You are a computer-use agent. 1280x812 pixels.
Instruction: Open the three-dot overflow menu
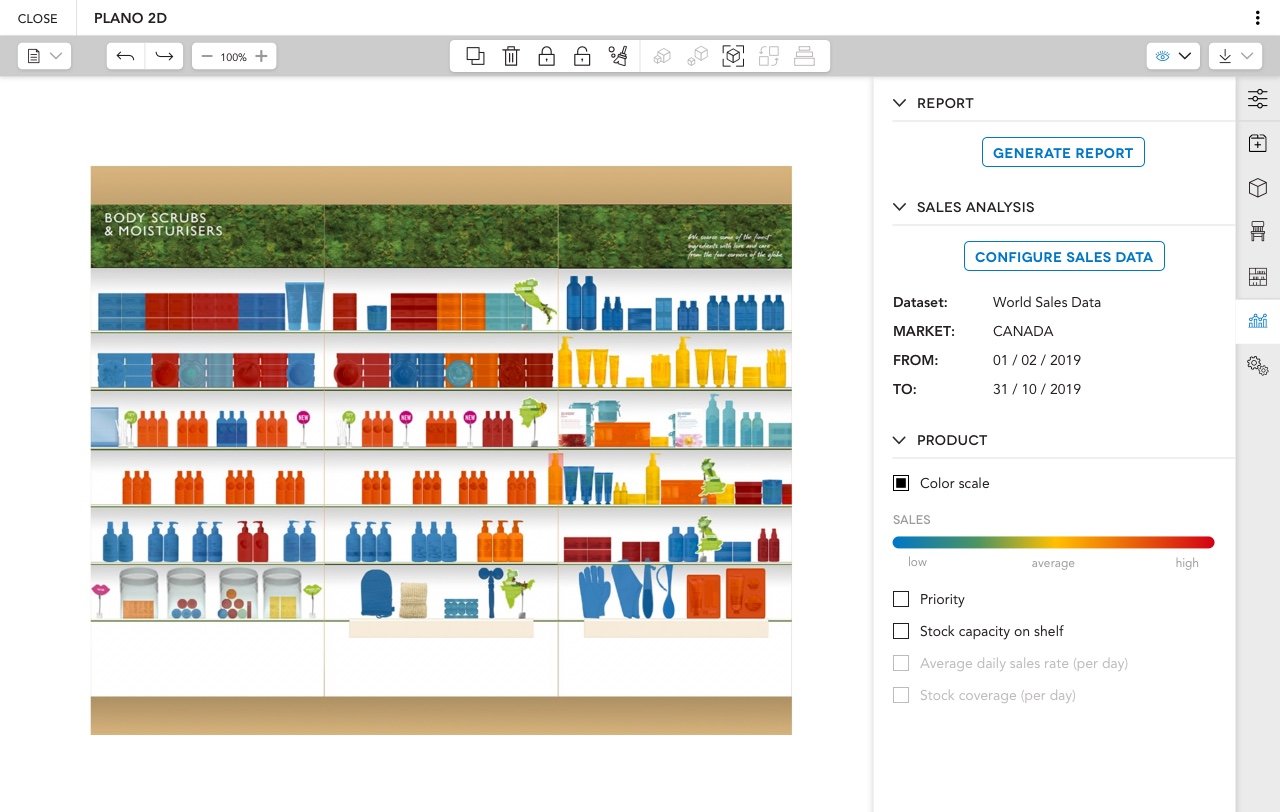tap(1257, 17)
